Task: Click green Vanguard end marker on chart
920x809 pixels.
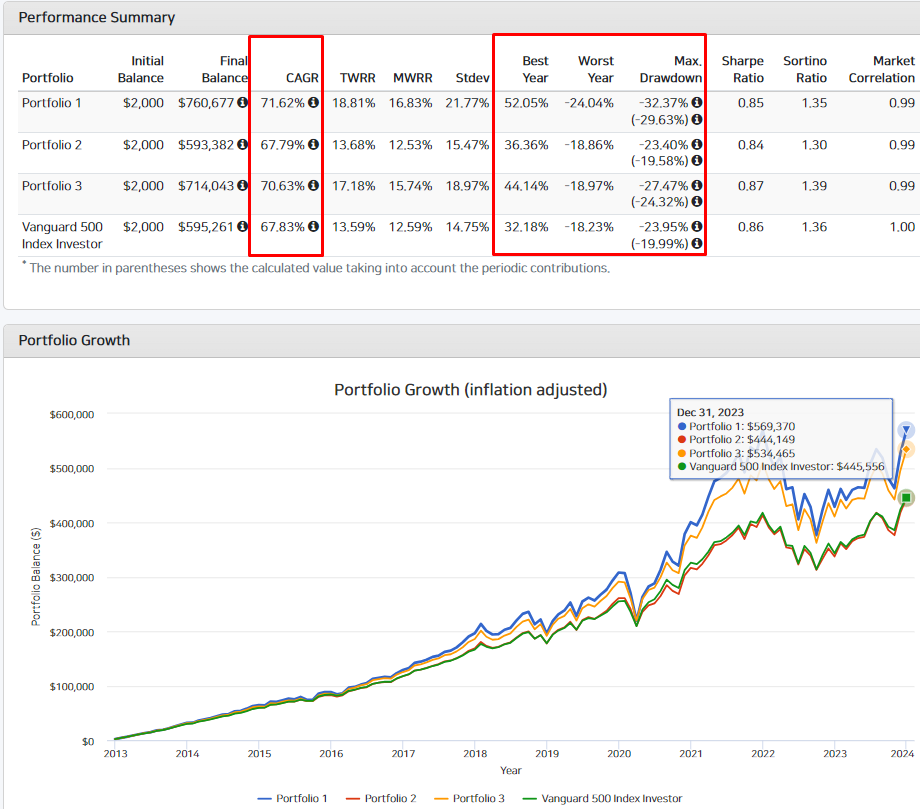Action: [x=906, y=497]
